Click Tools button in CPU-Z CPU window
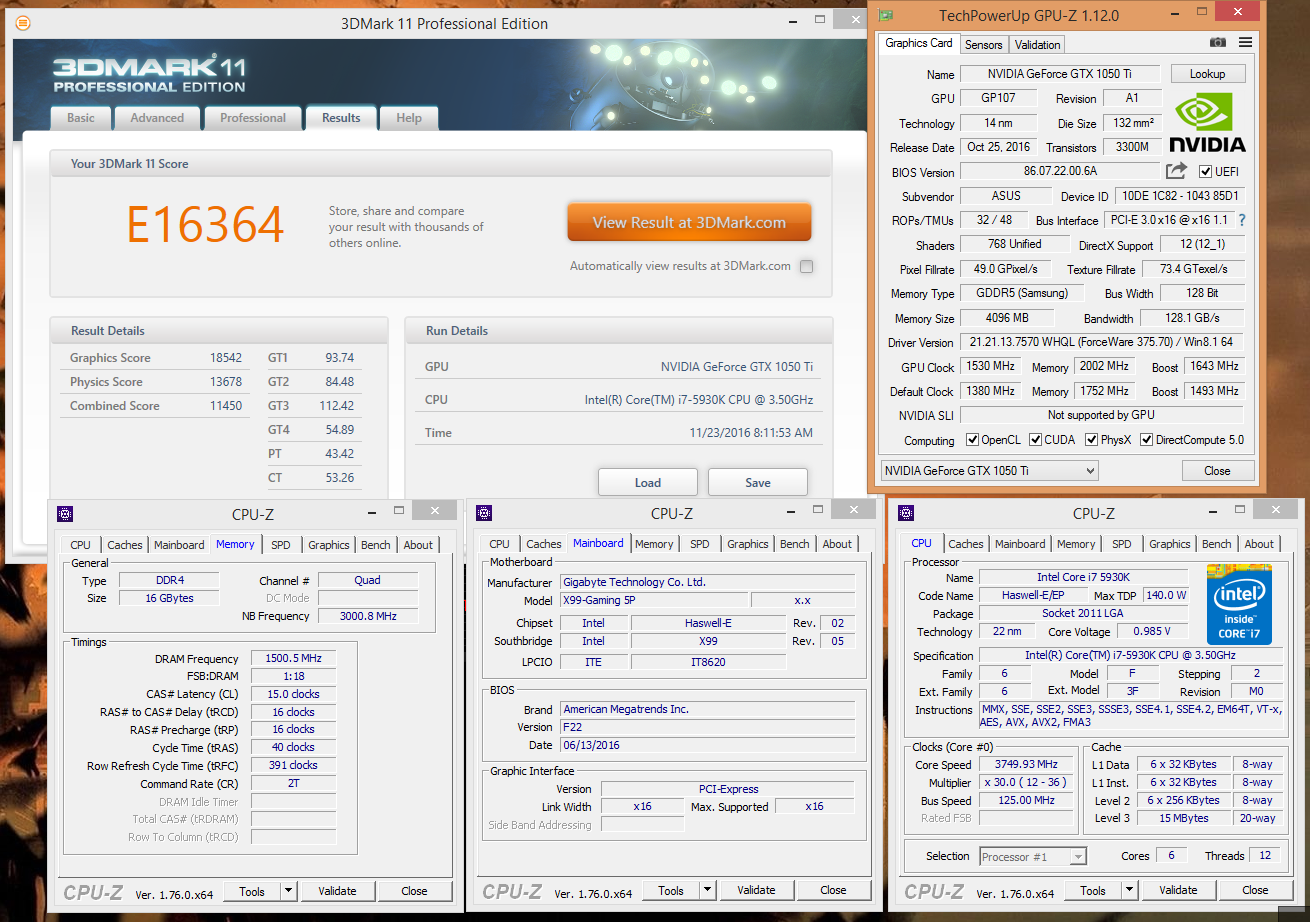The height and width of the screenshot is (922, 1310). pyautogui.click(x=1093, y=890)
